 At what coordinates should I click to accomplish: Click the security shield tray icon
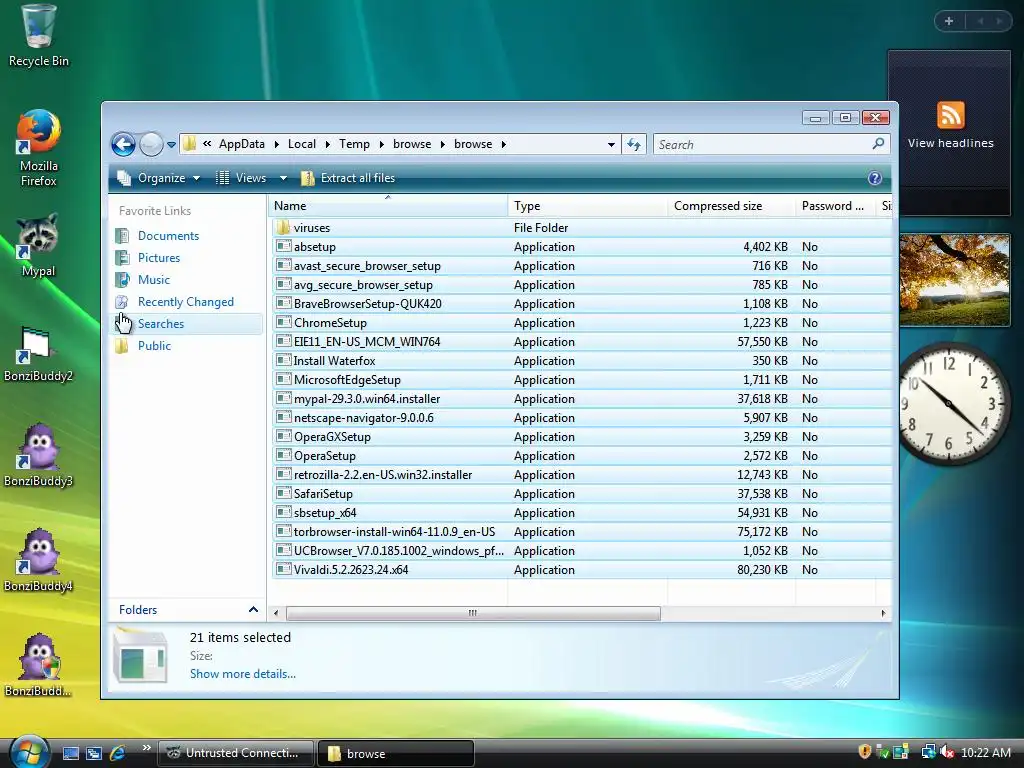(x=865, y=752)
